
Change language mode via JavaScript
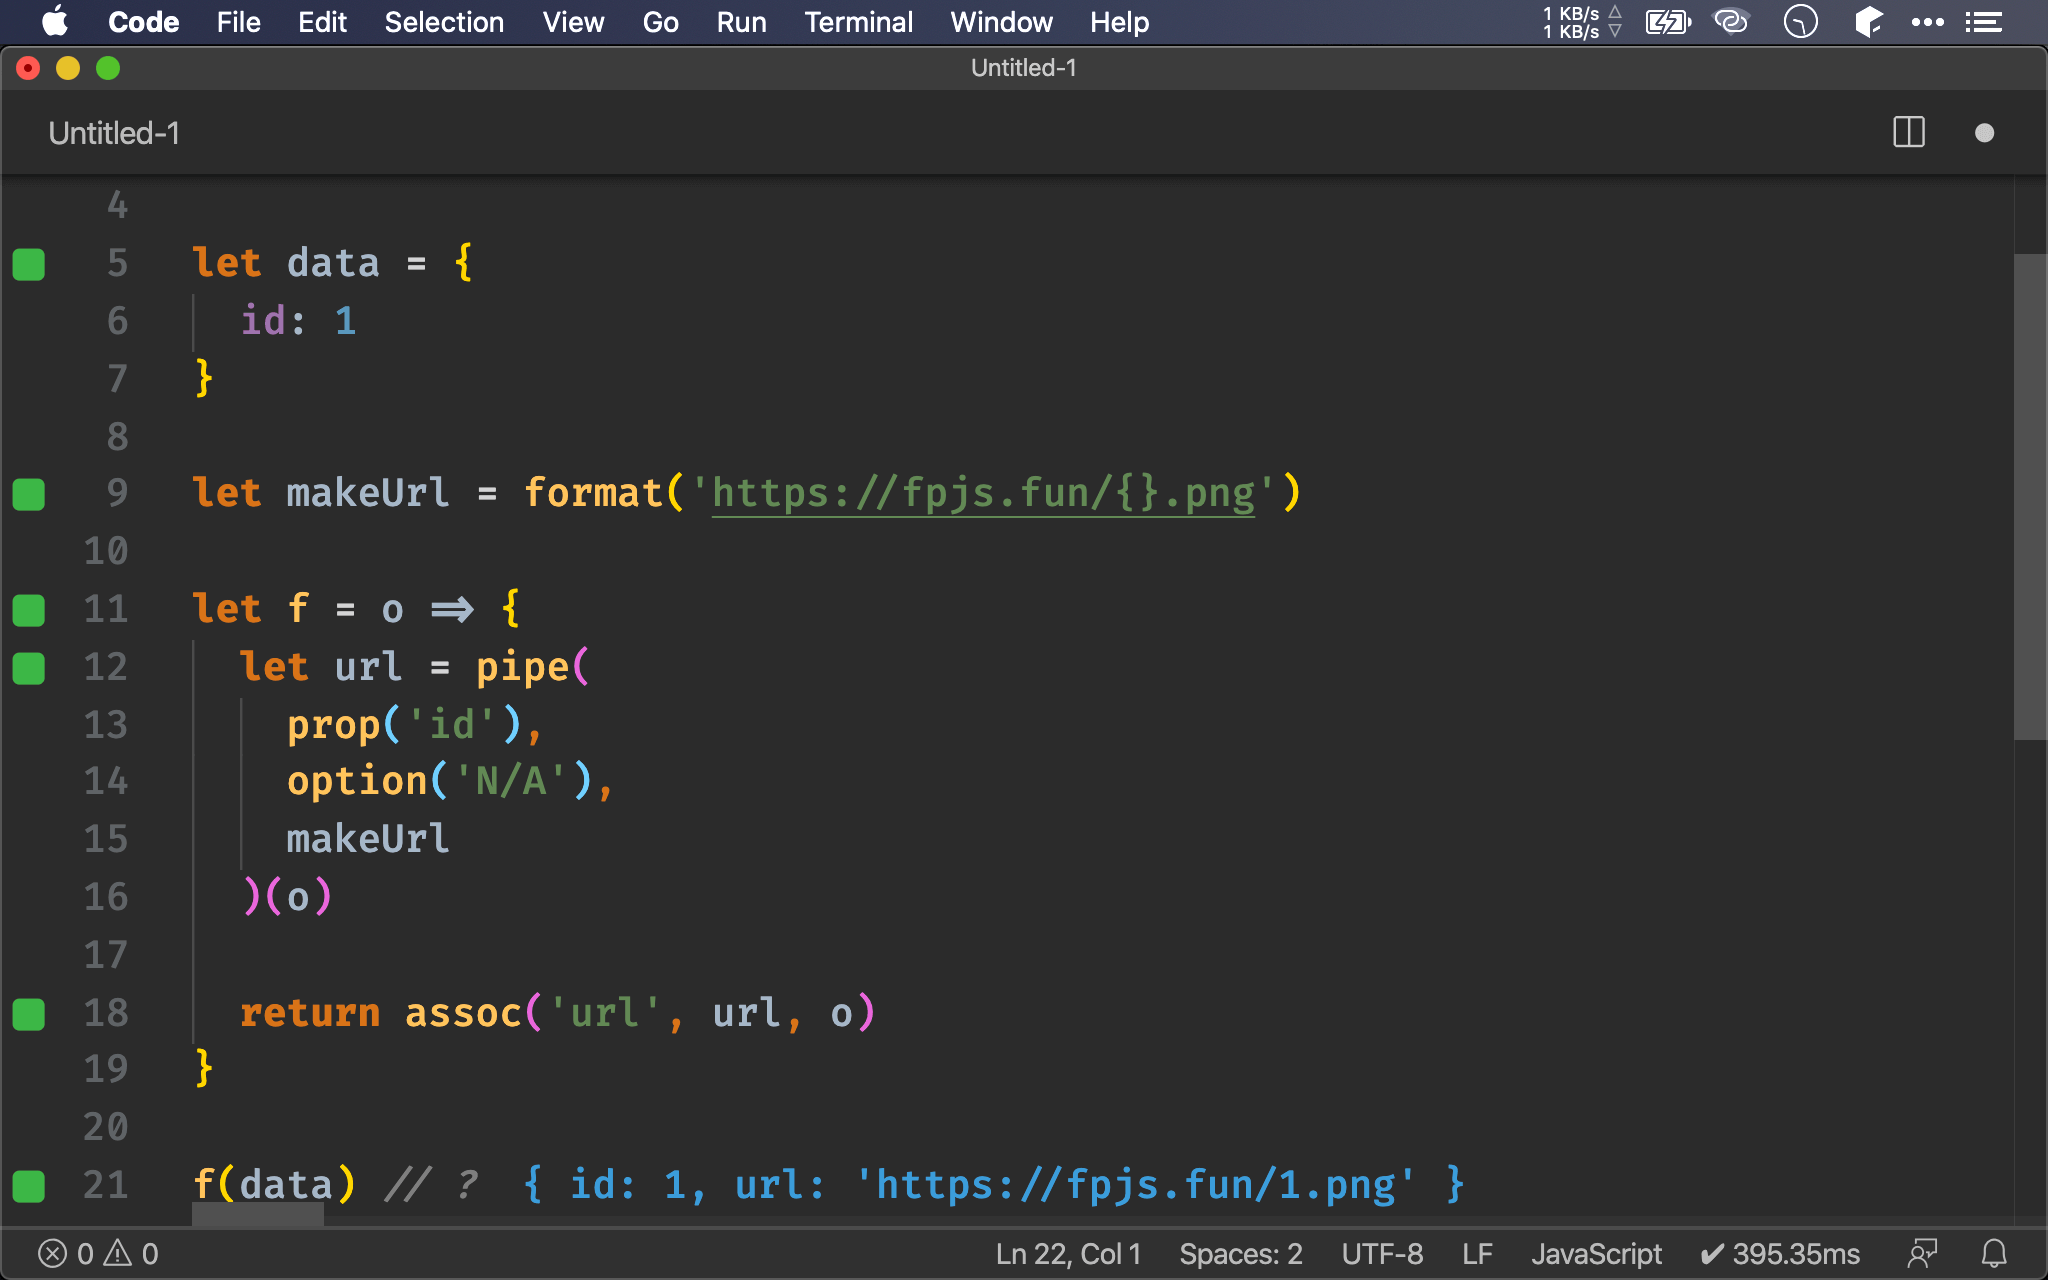click(x=1596, y=1254)
